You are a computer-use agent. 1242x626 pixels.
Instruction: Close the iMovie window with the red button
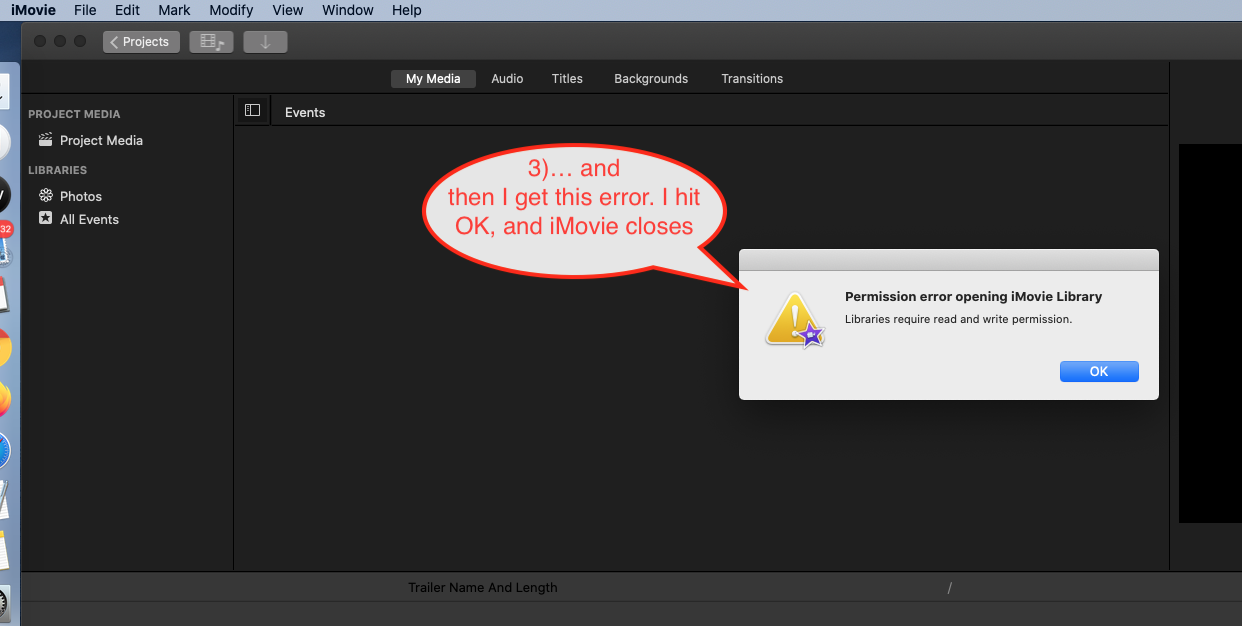click(x=41, y=41)
